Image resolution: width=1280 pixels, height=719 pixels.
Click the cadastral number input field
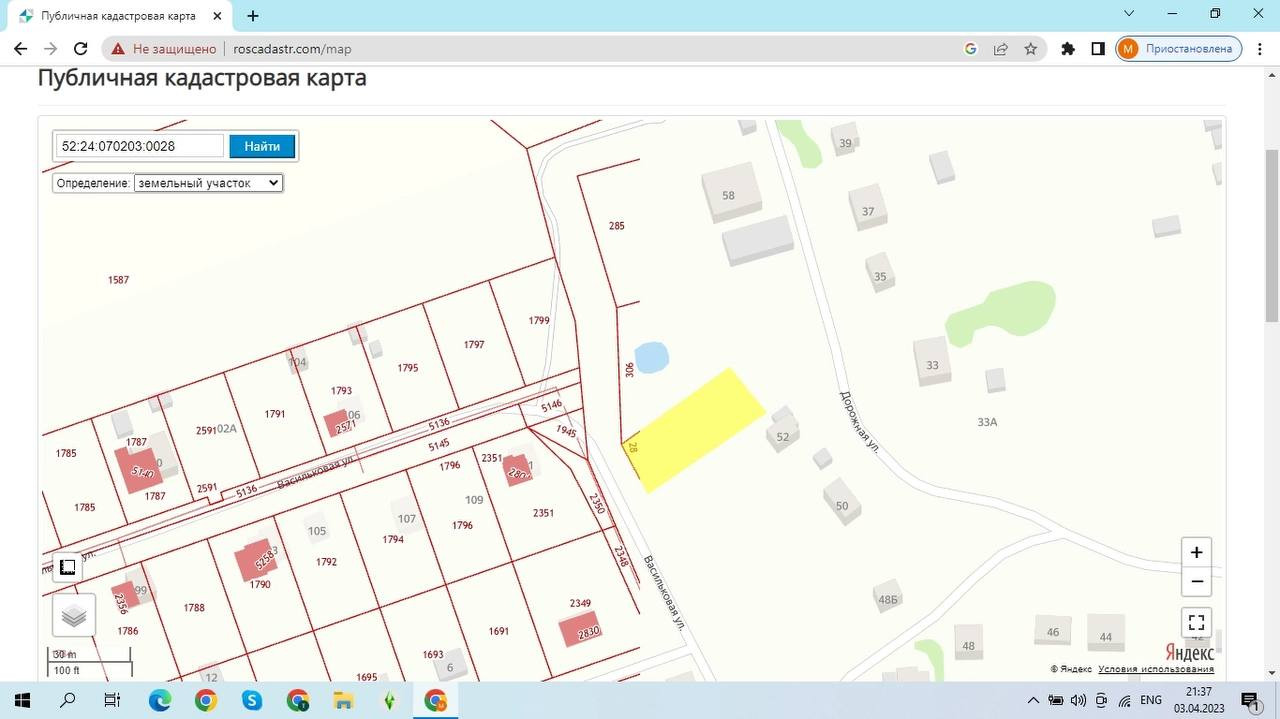coord(139,146)
